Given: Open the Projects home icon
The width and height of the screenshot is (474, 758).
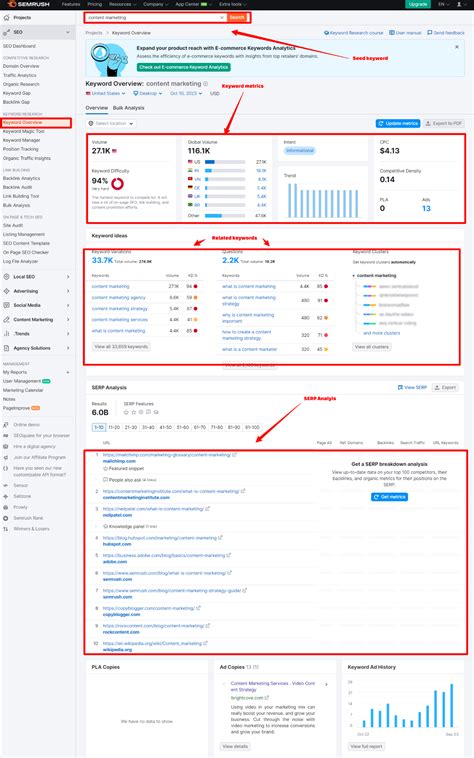Looking at the screenshot, I should 6,17.
